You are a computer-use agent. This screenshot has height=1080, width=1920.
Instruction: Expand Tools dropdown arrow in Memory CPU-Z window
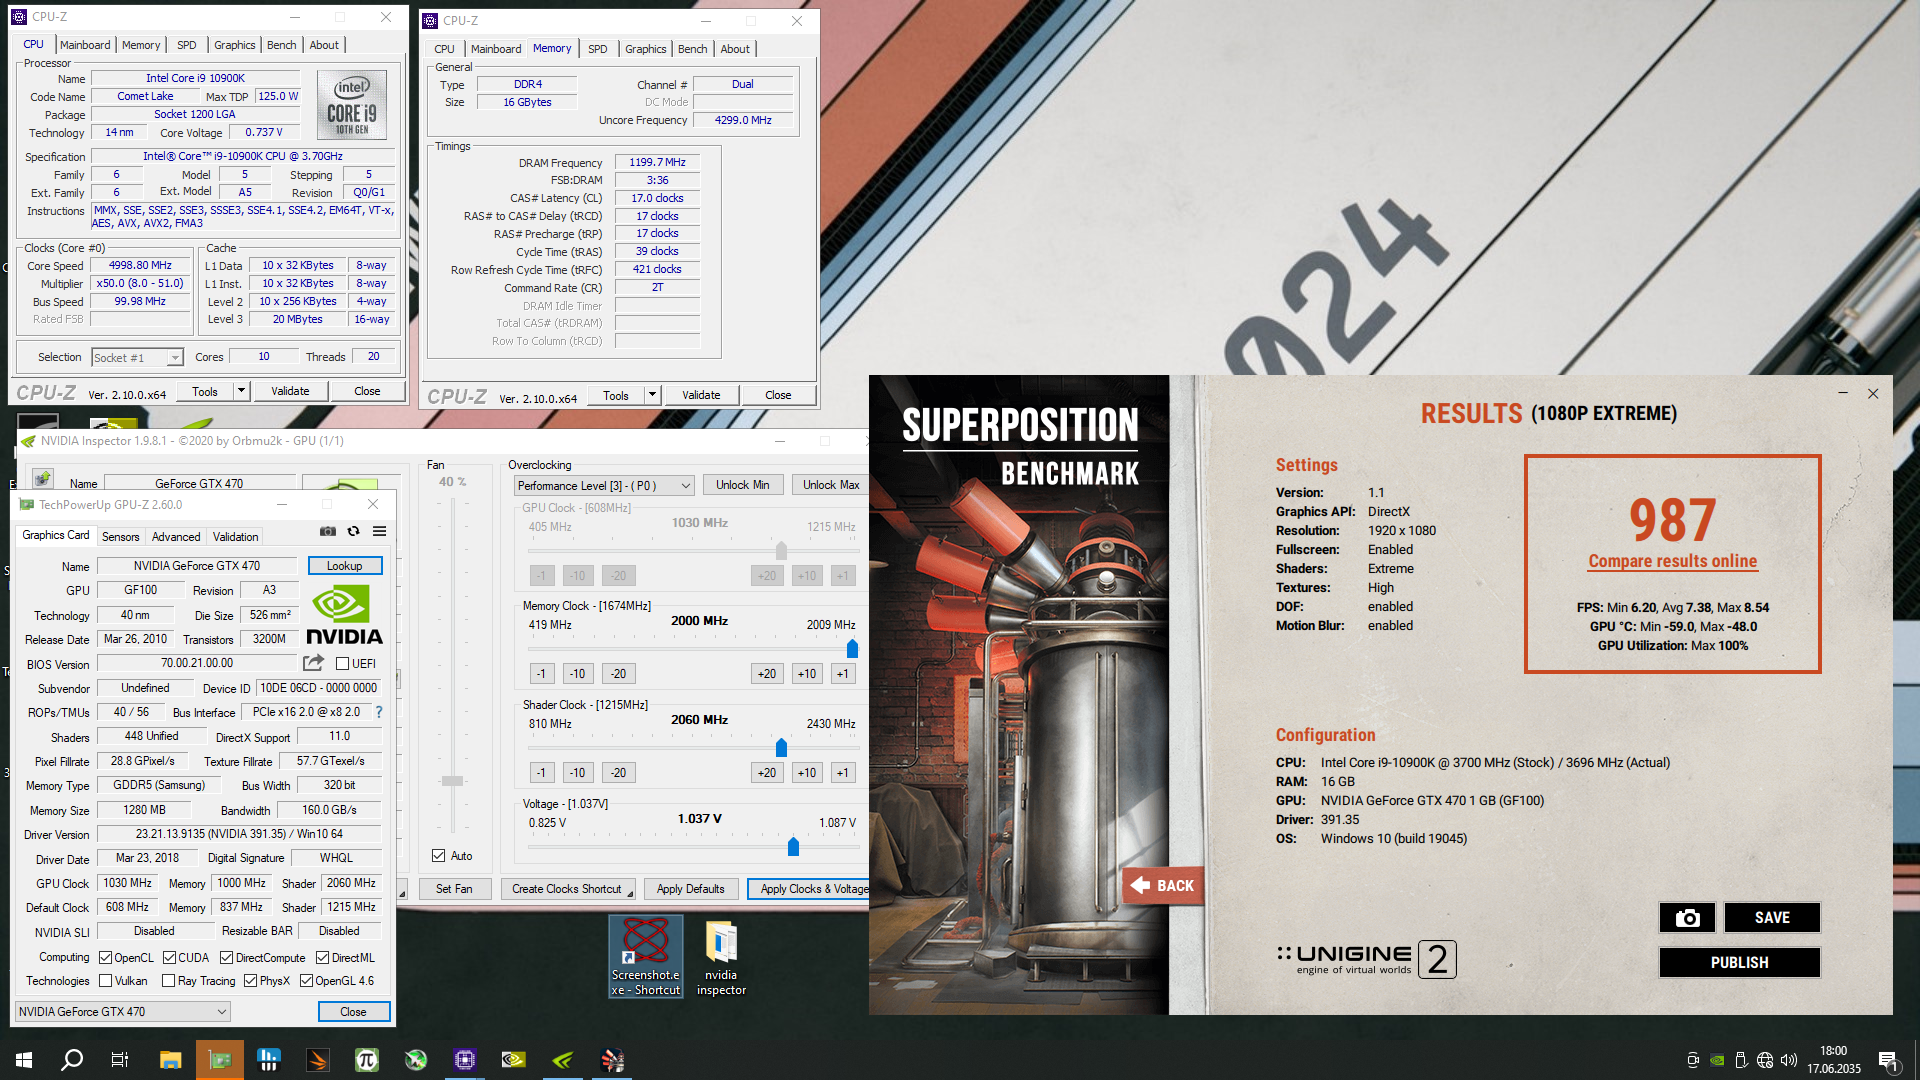[652, 395]
